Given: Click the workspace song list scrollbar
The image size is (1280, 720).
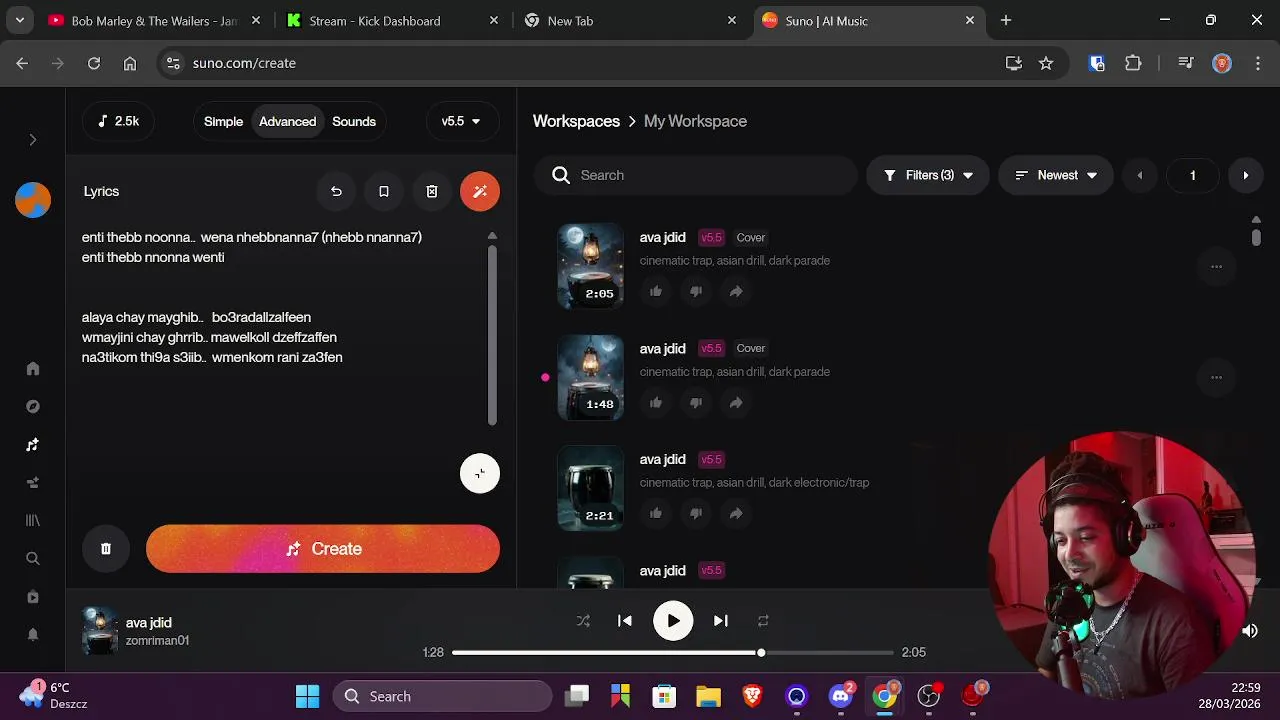Looking at the screenshot, I should point(1256,237).
